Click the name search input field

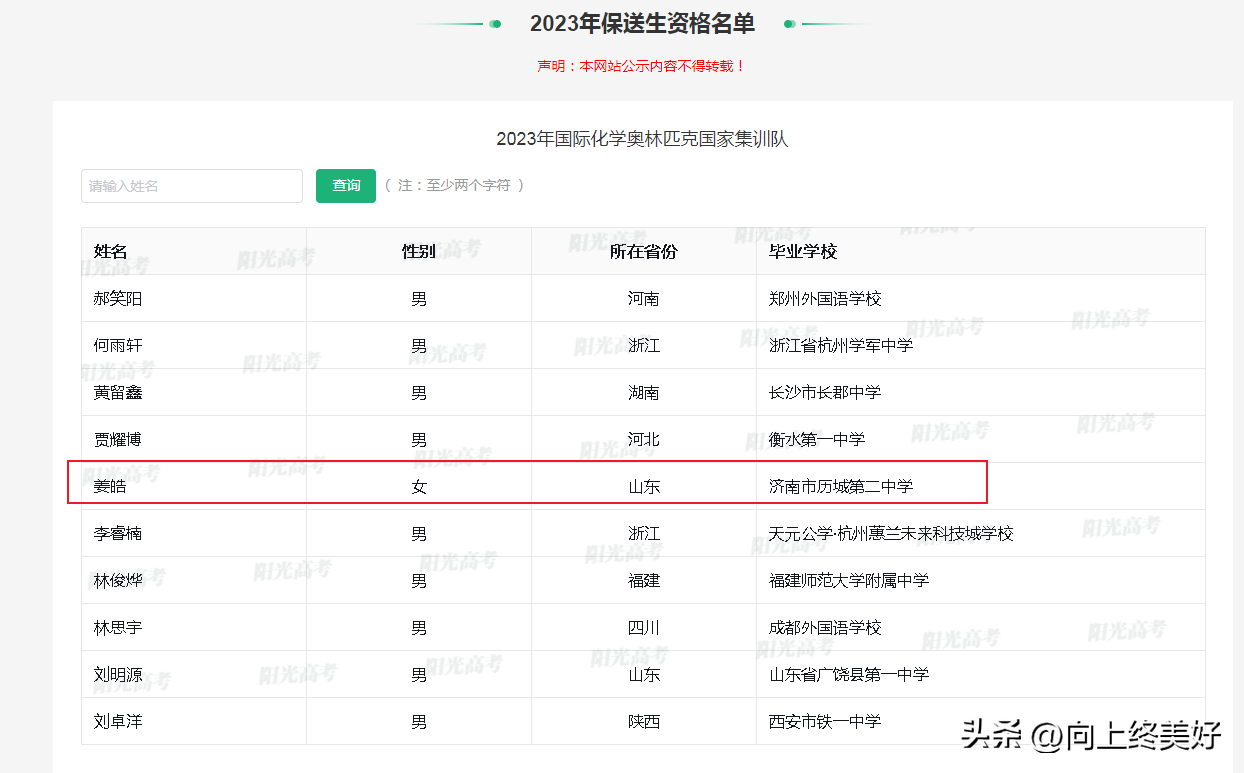tap(191, 186)
